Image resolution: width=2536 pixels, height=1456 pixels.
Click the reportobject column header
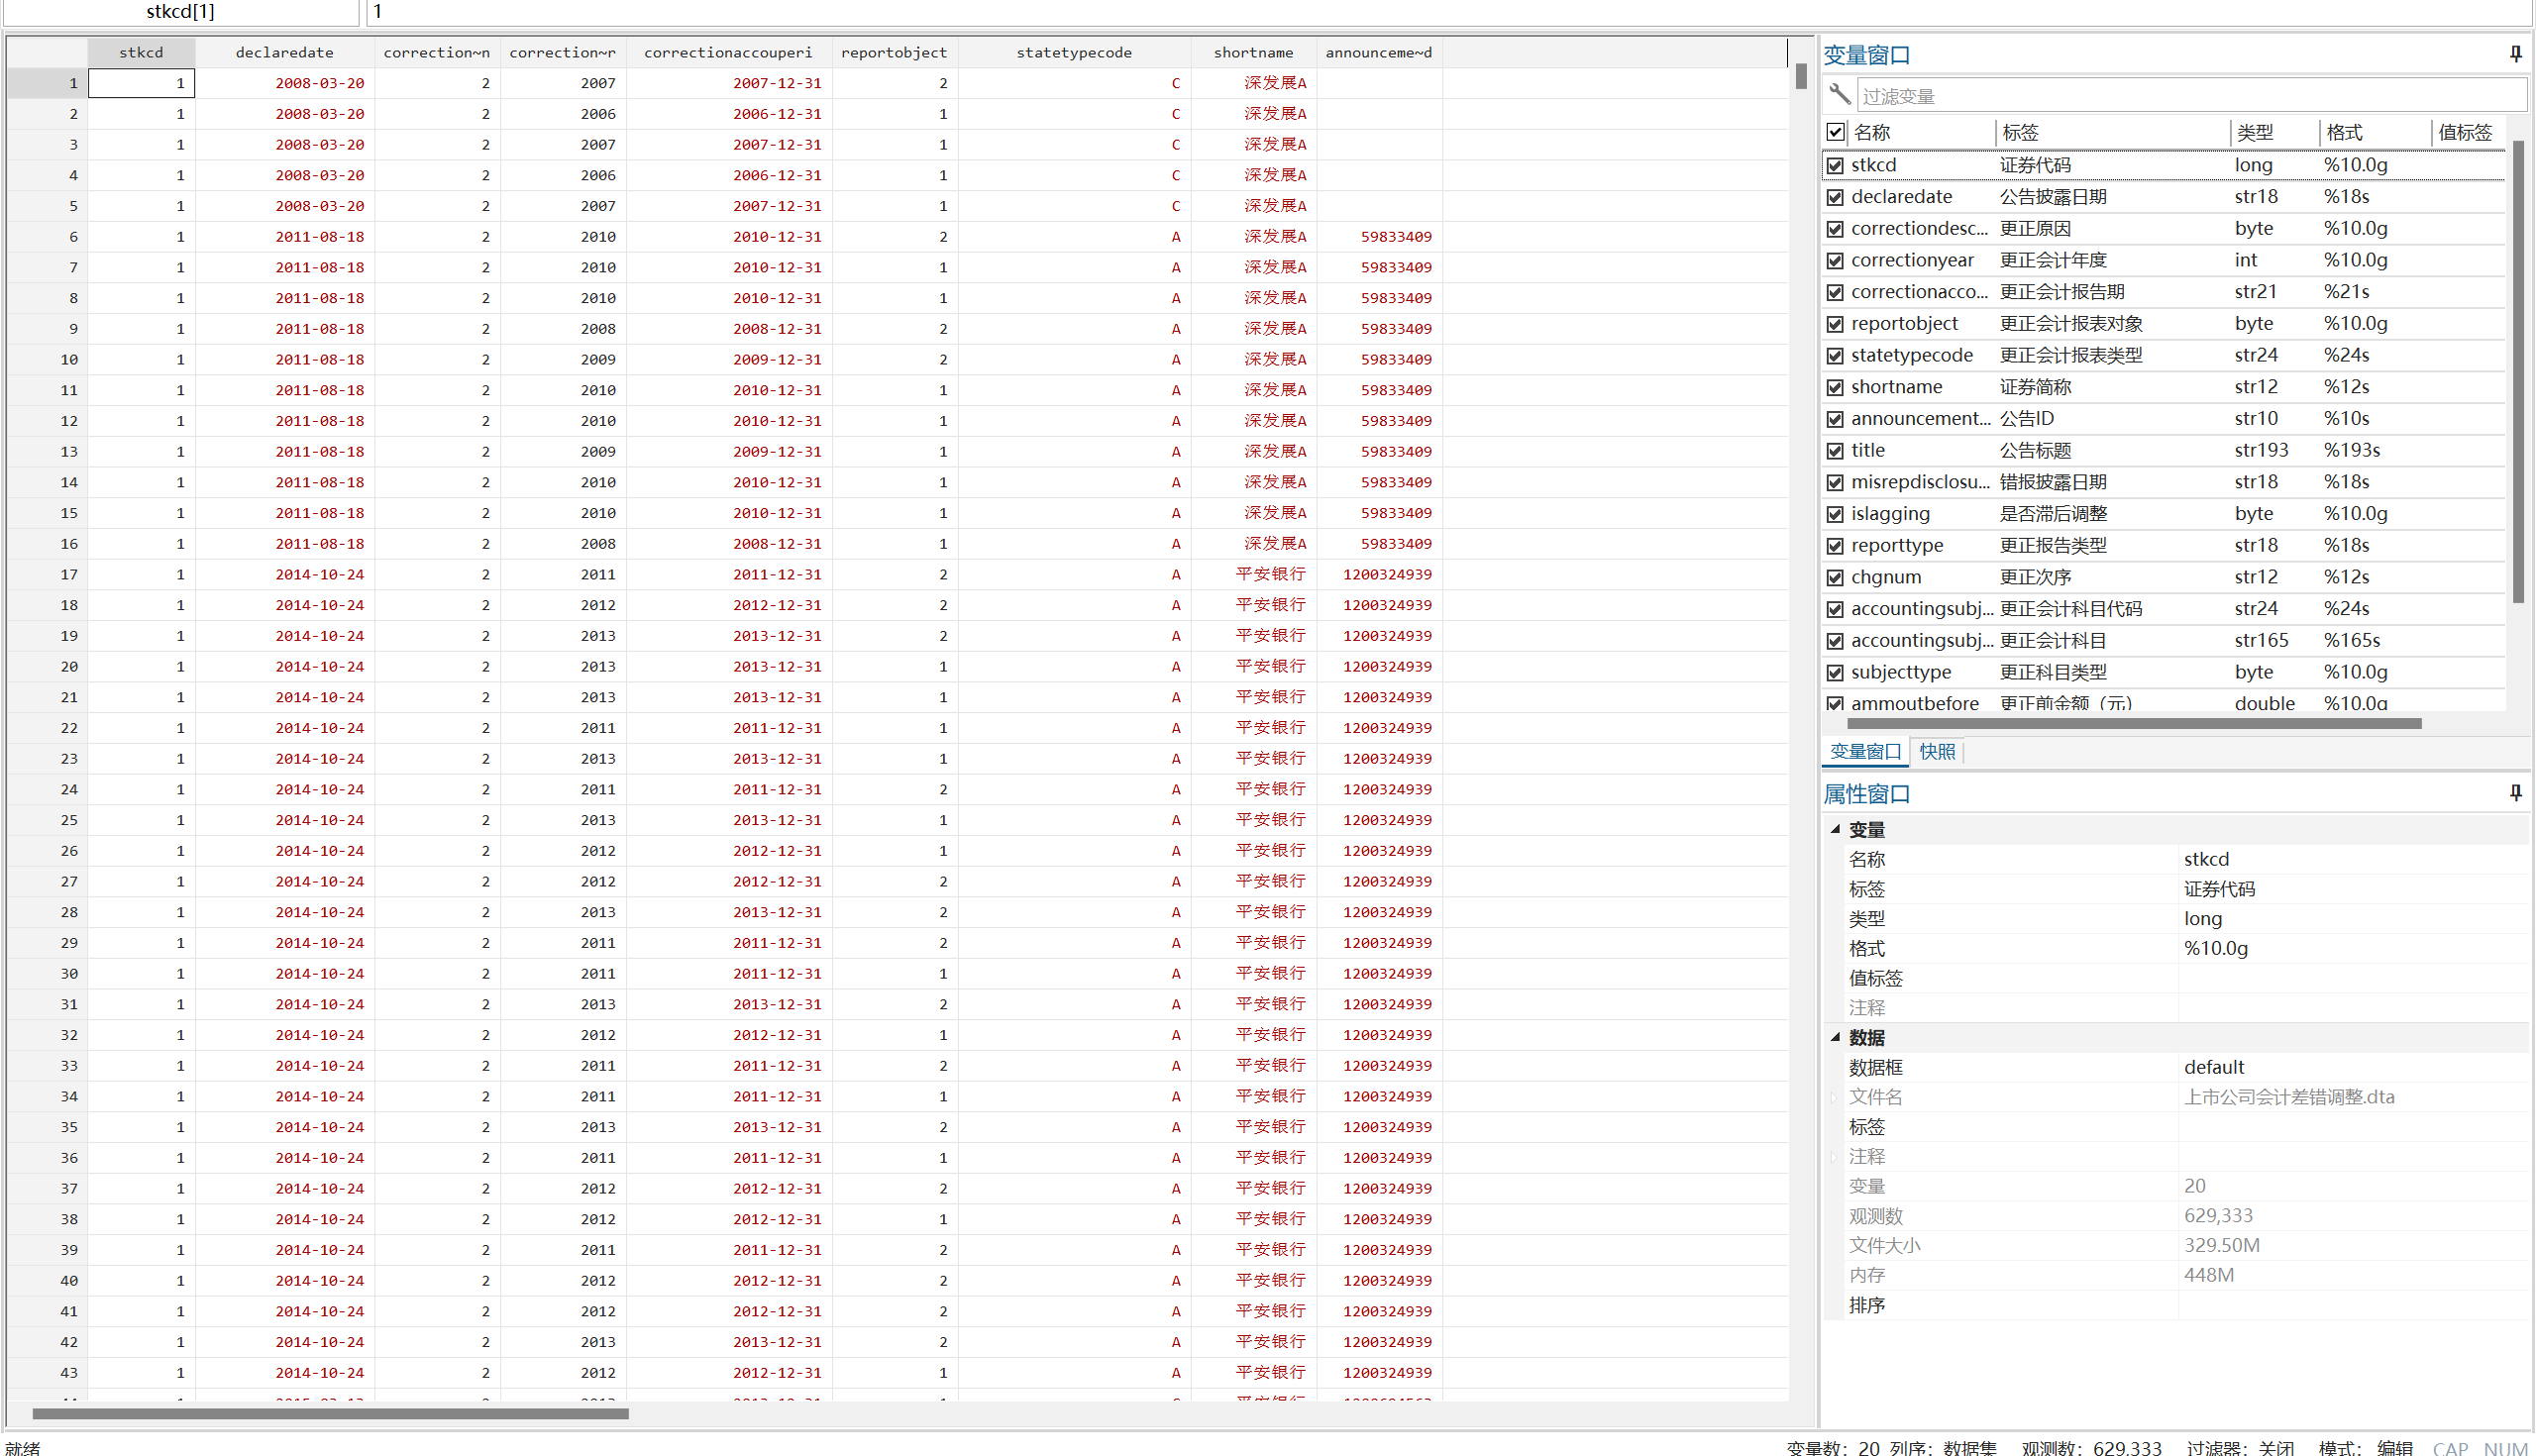[x=893, y=52]
